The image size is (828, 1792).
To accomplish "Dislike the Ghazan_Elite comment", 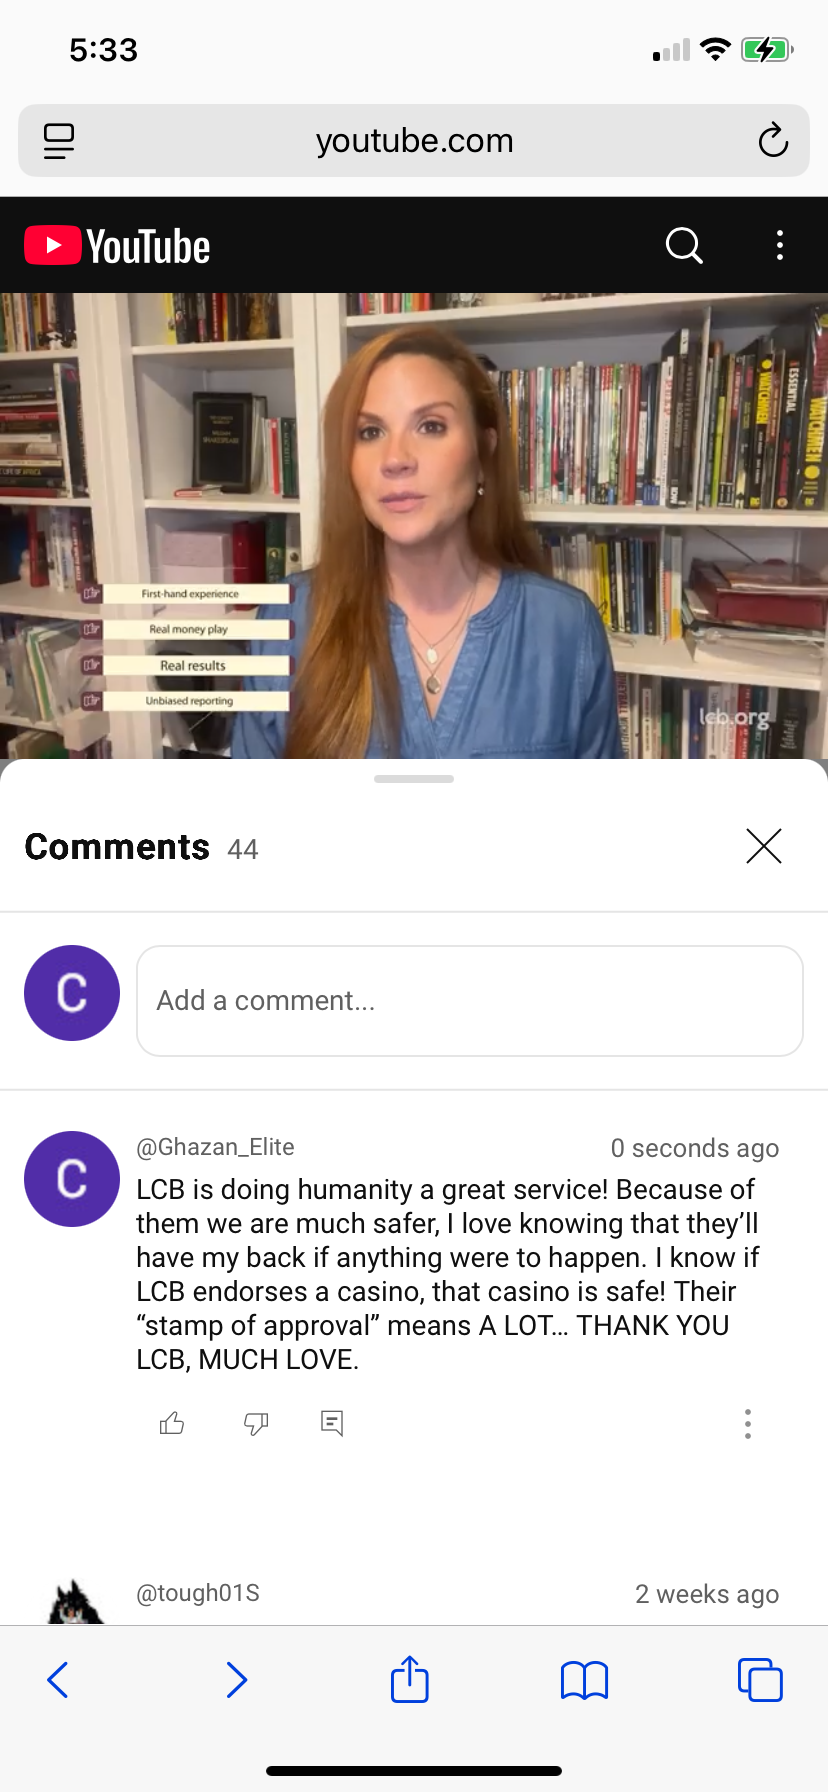I will tap(256, 1423).
